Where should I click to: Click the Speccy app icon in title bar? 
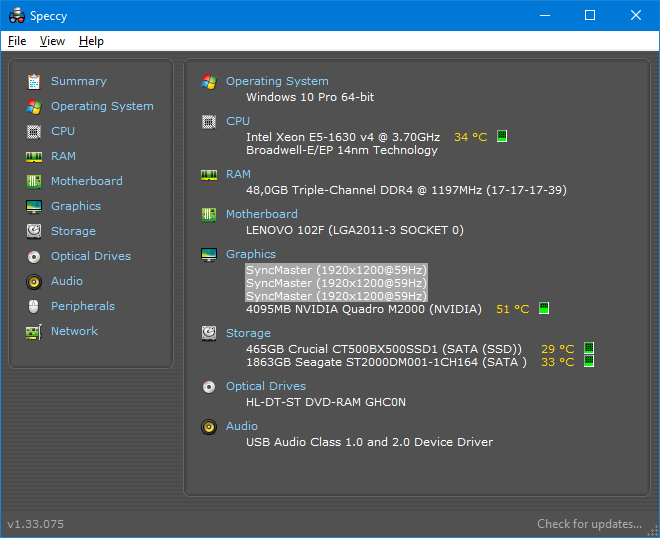(17, 16)
